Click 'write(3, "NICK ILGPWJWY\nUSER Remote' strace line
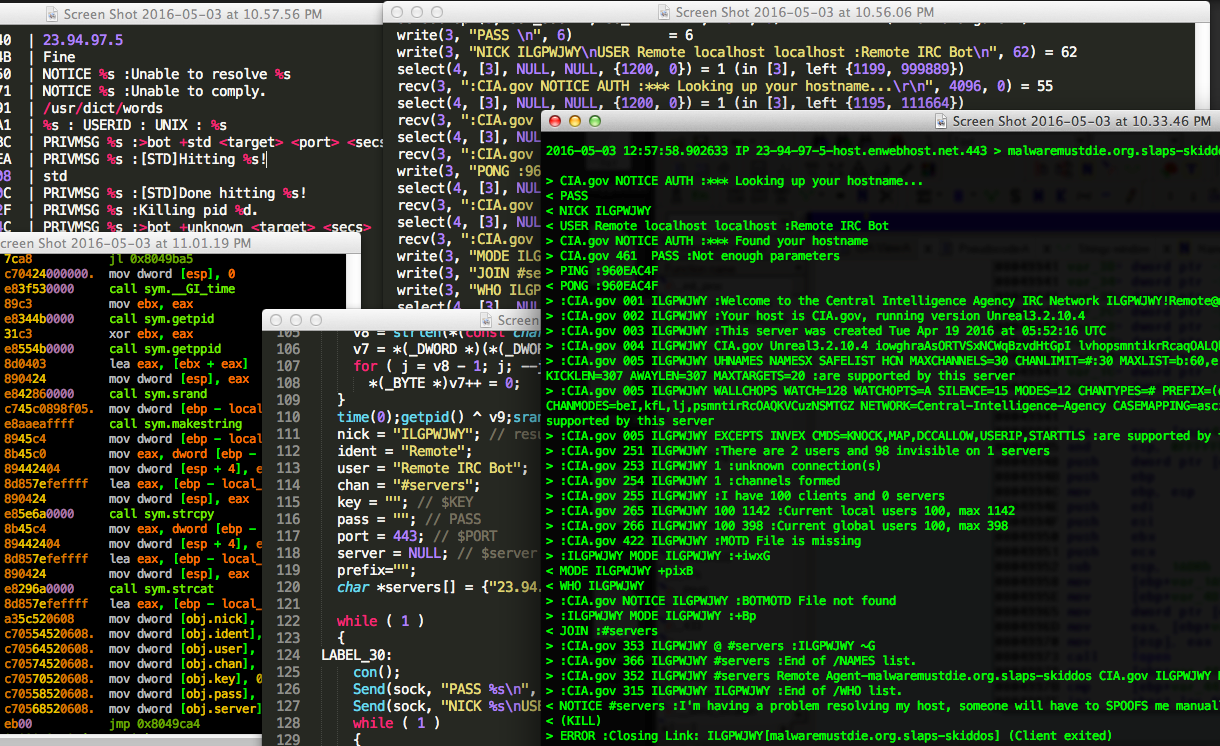The image size is (1220, 746). [x=737, y=51]
